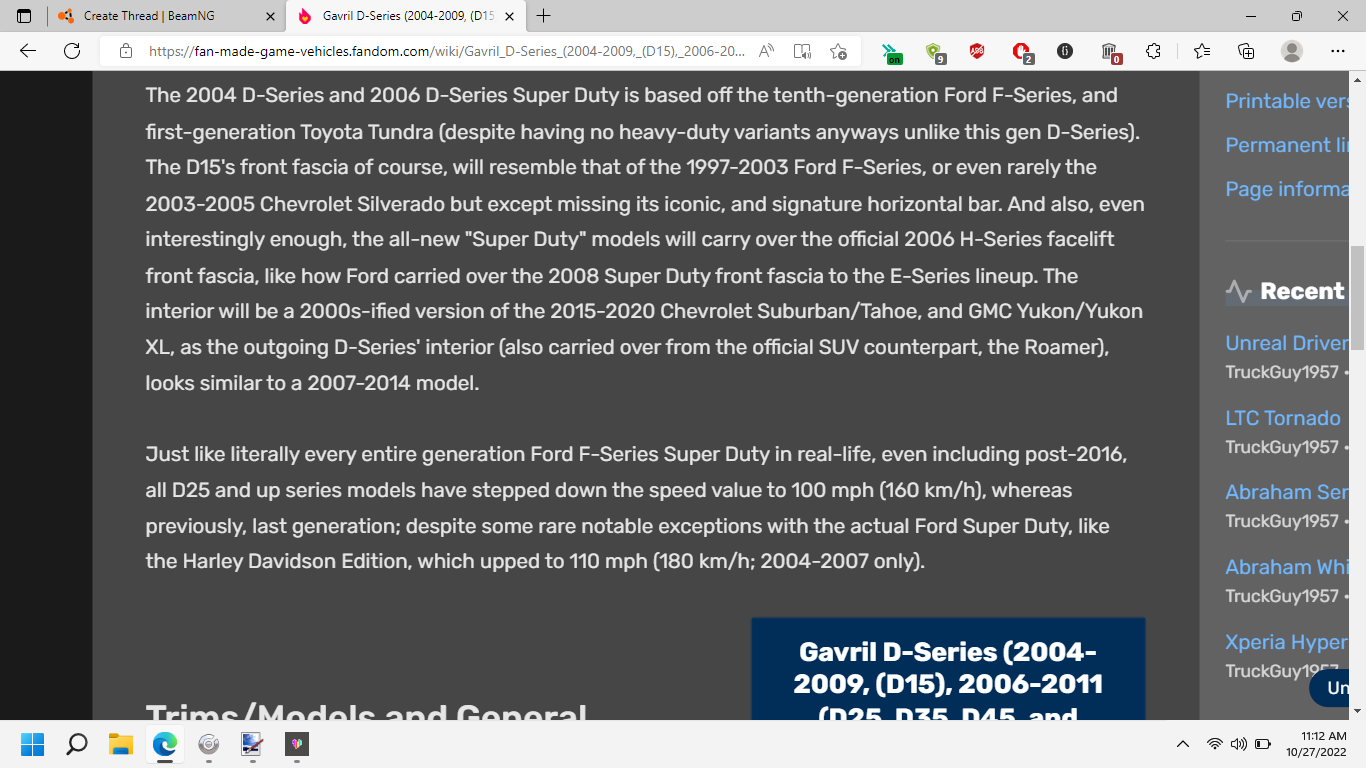This screenshot has width=1366, height=768.
Task: Open rainbow heart taskbar app
Action: point(297,744)
